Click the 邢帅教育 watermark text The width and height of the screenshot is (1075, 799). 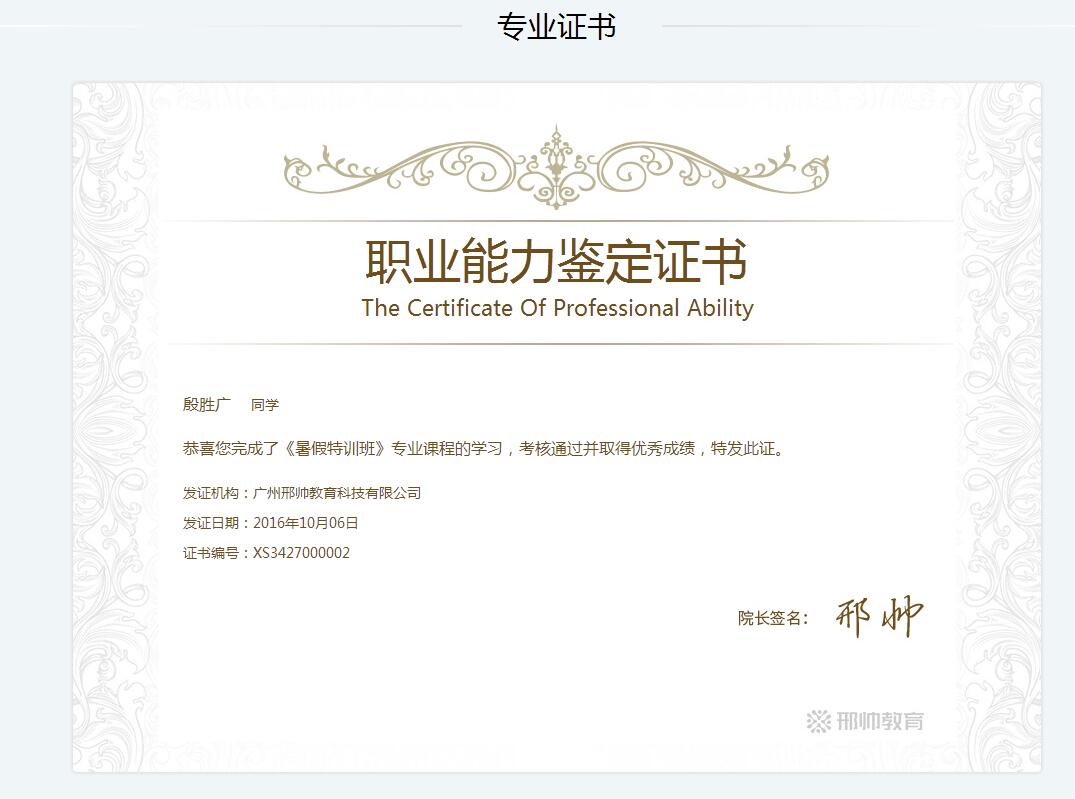point(880,721)
